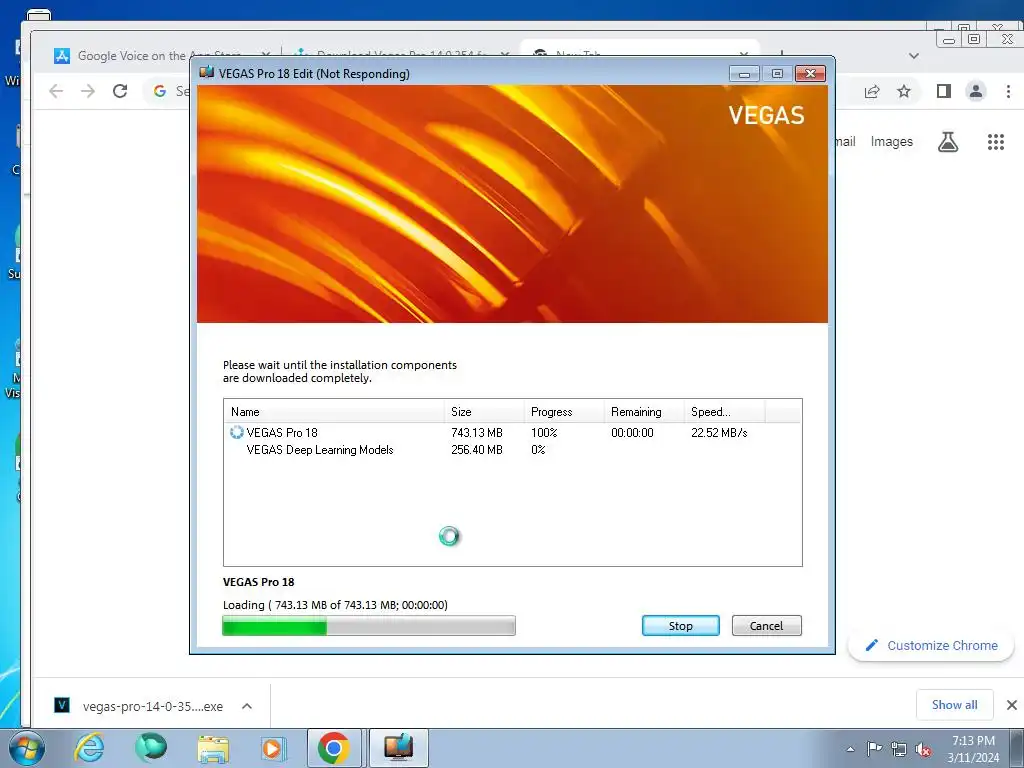Click the Speed column header
The image size is (1024, 768).
(724, 411)
